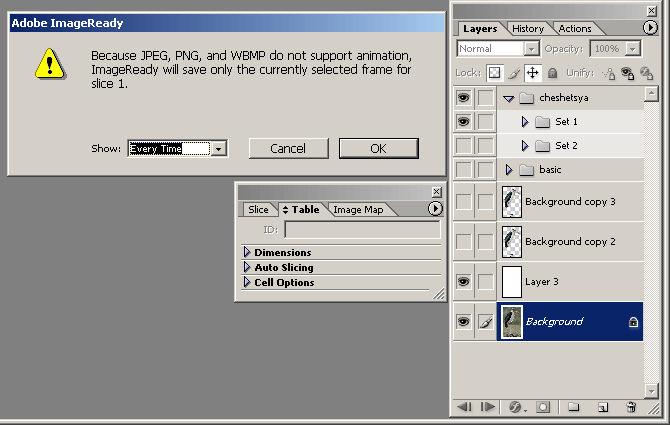Show the basic layer set
The image size is (670, 425).
[x=463, y=170]
